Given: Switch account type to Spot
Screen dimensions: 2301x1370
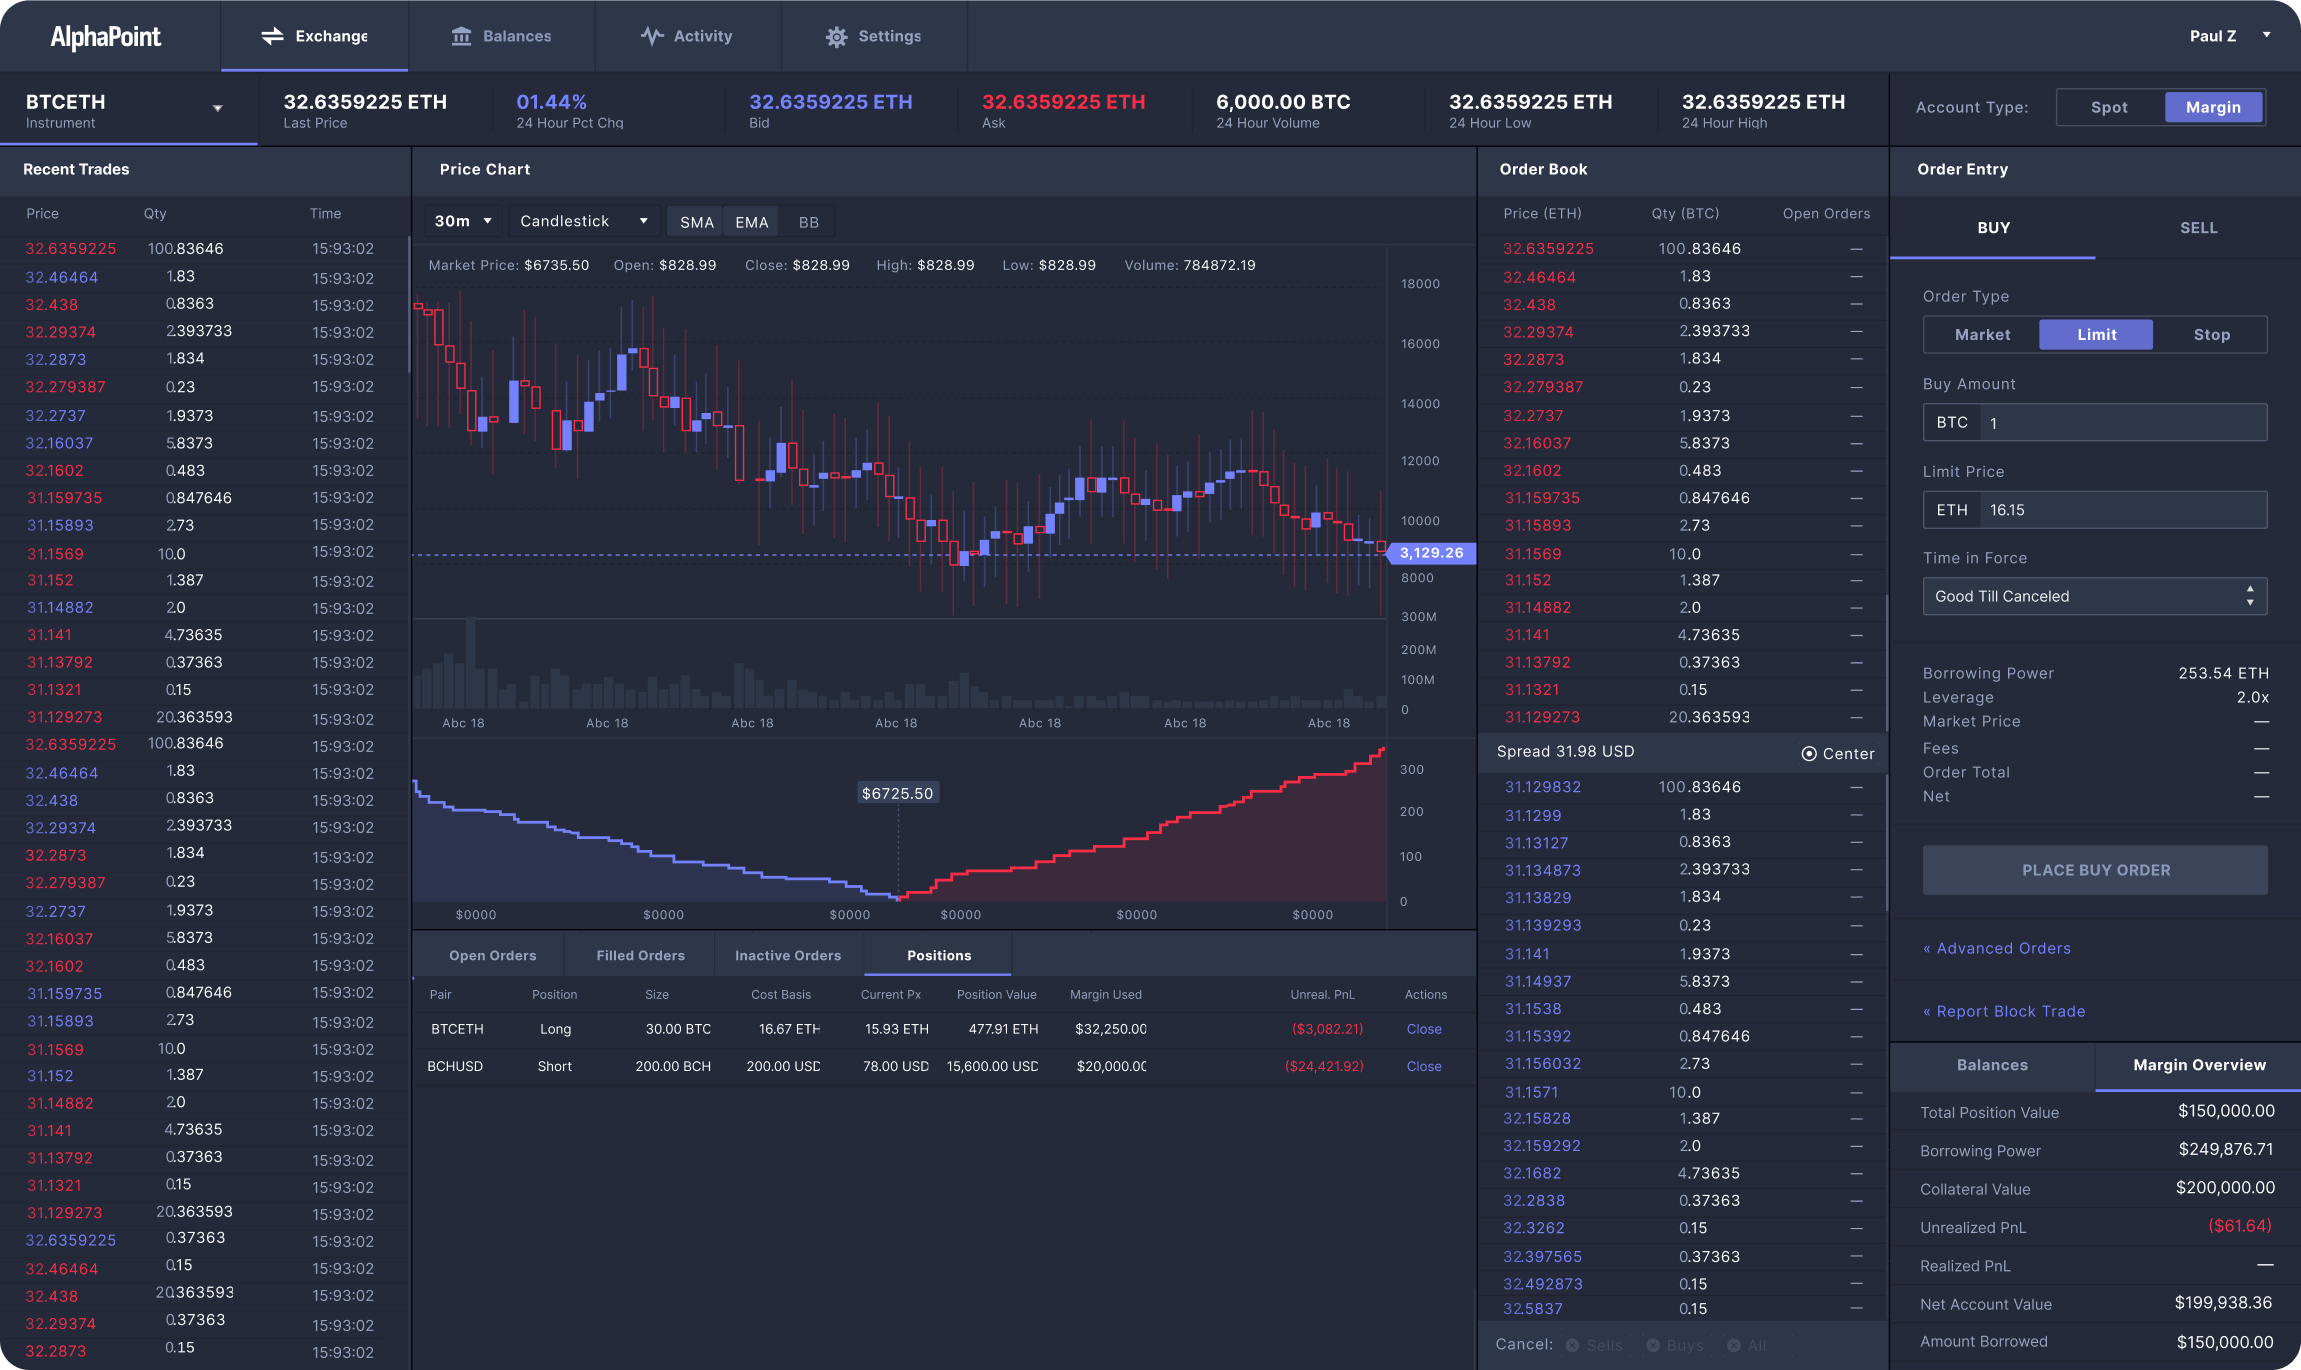Looking at the screenshot, I should [x=2109, y=107].
